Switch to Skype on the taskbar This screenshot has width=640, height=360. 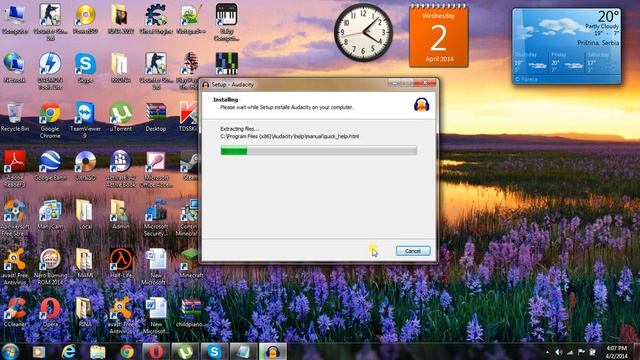(214, 351)
